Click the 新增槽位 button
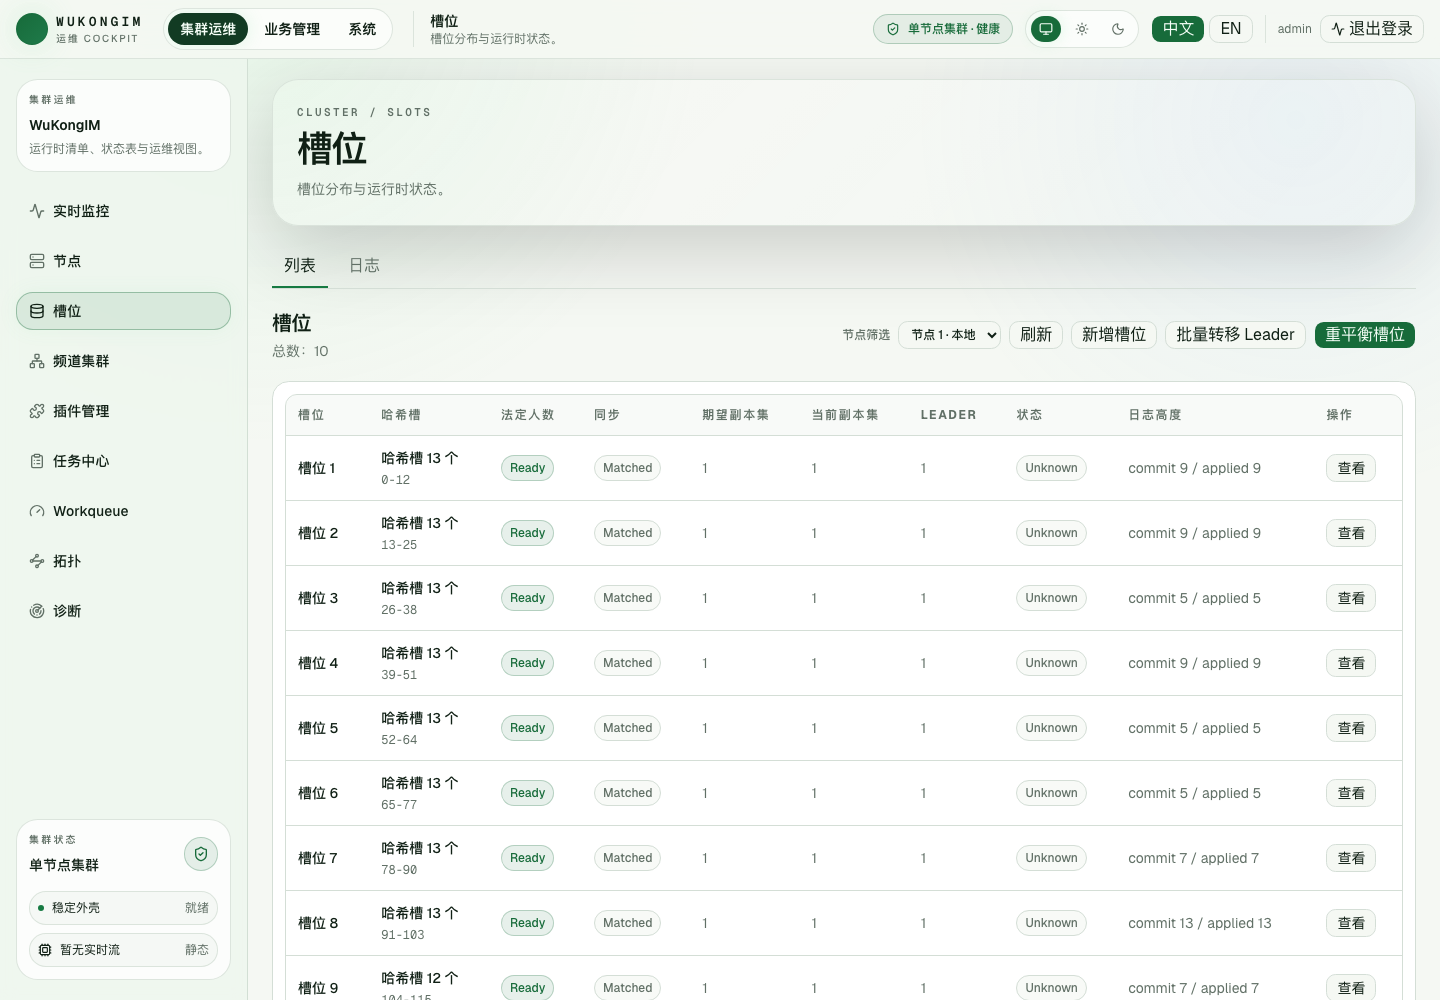Image resolution: width=1440 pixels, height=1000 pixels. click(1114, 335)
